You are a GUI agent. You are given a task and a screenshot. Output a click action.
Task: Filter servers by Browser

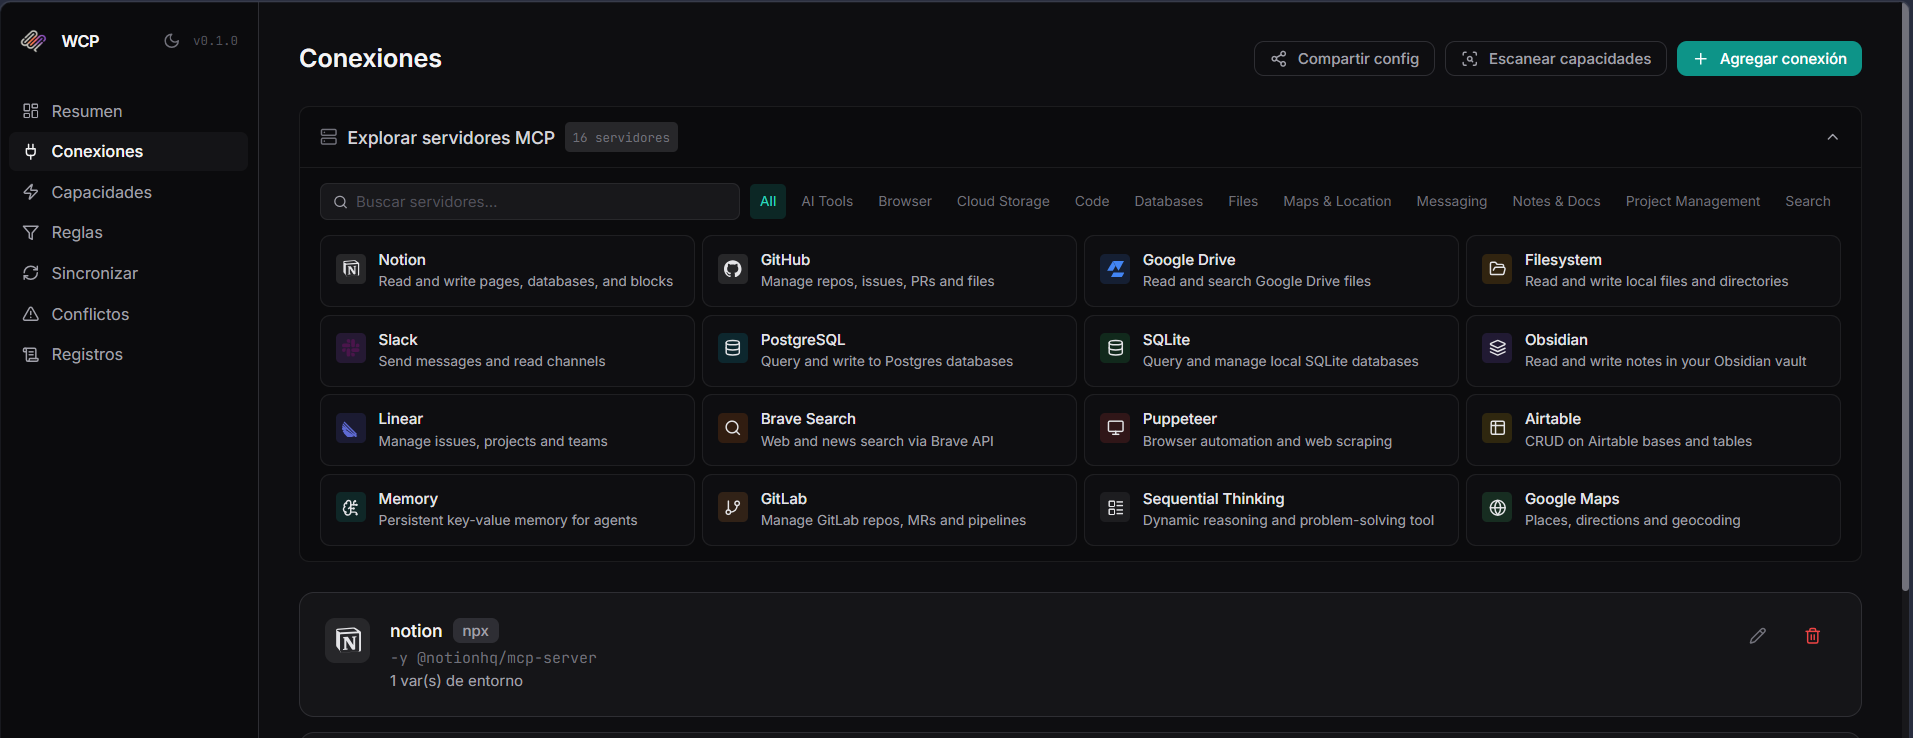905,201
